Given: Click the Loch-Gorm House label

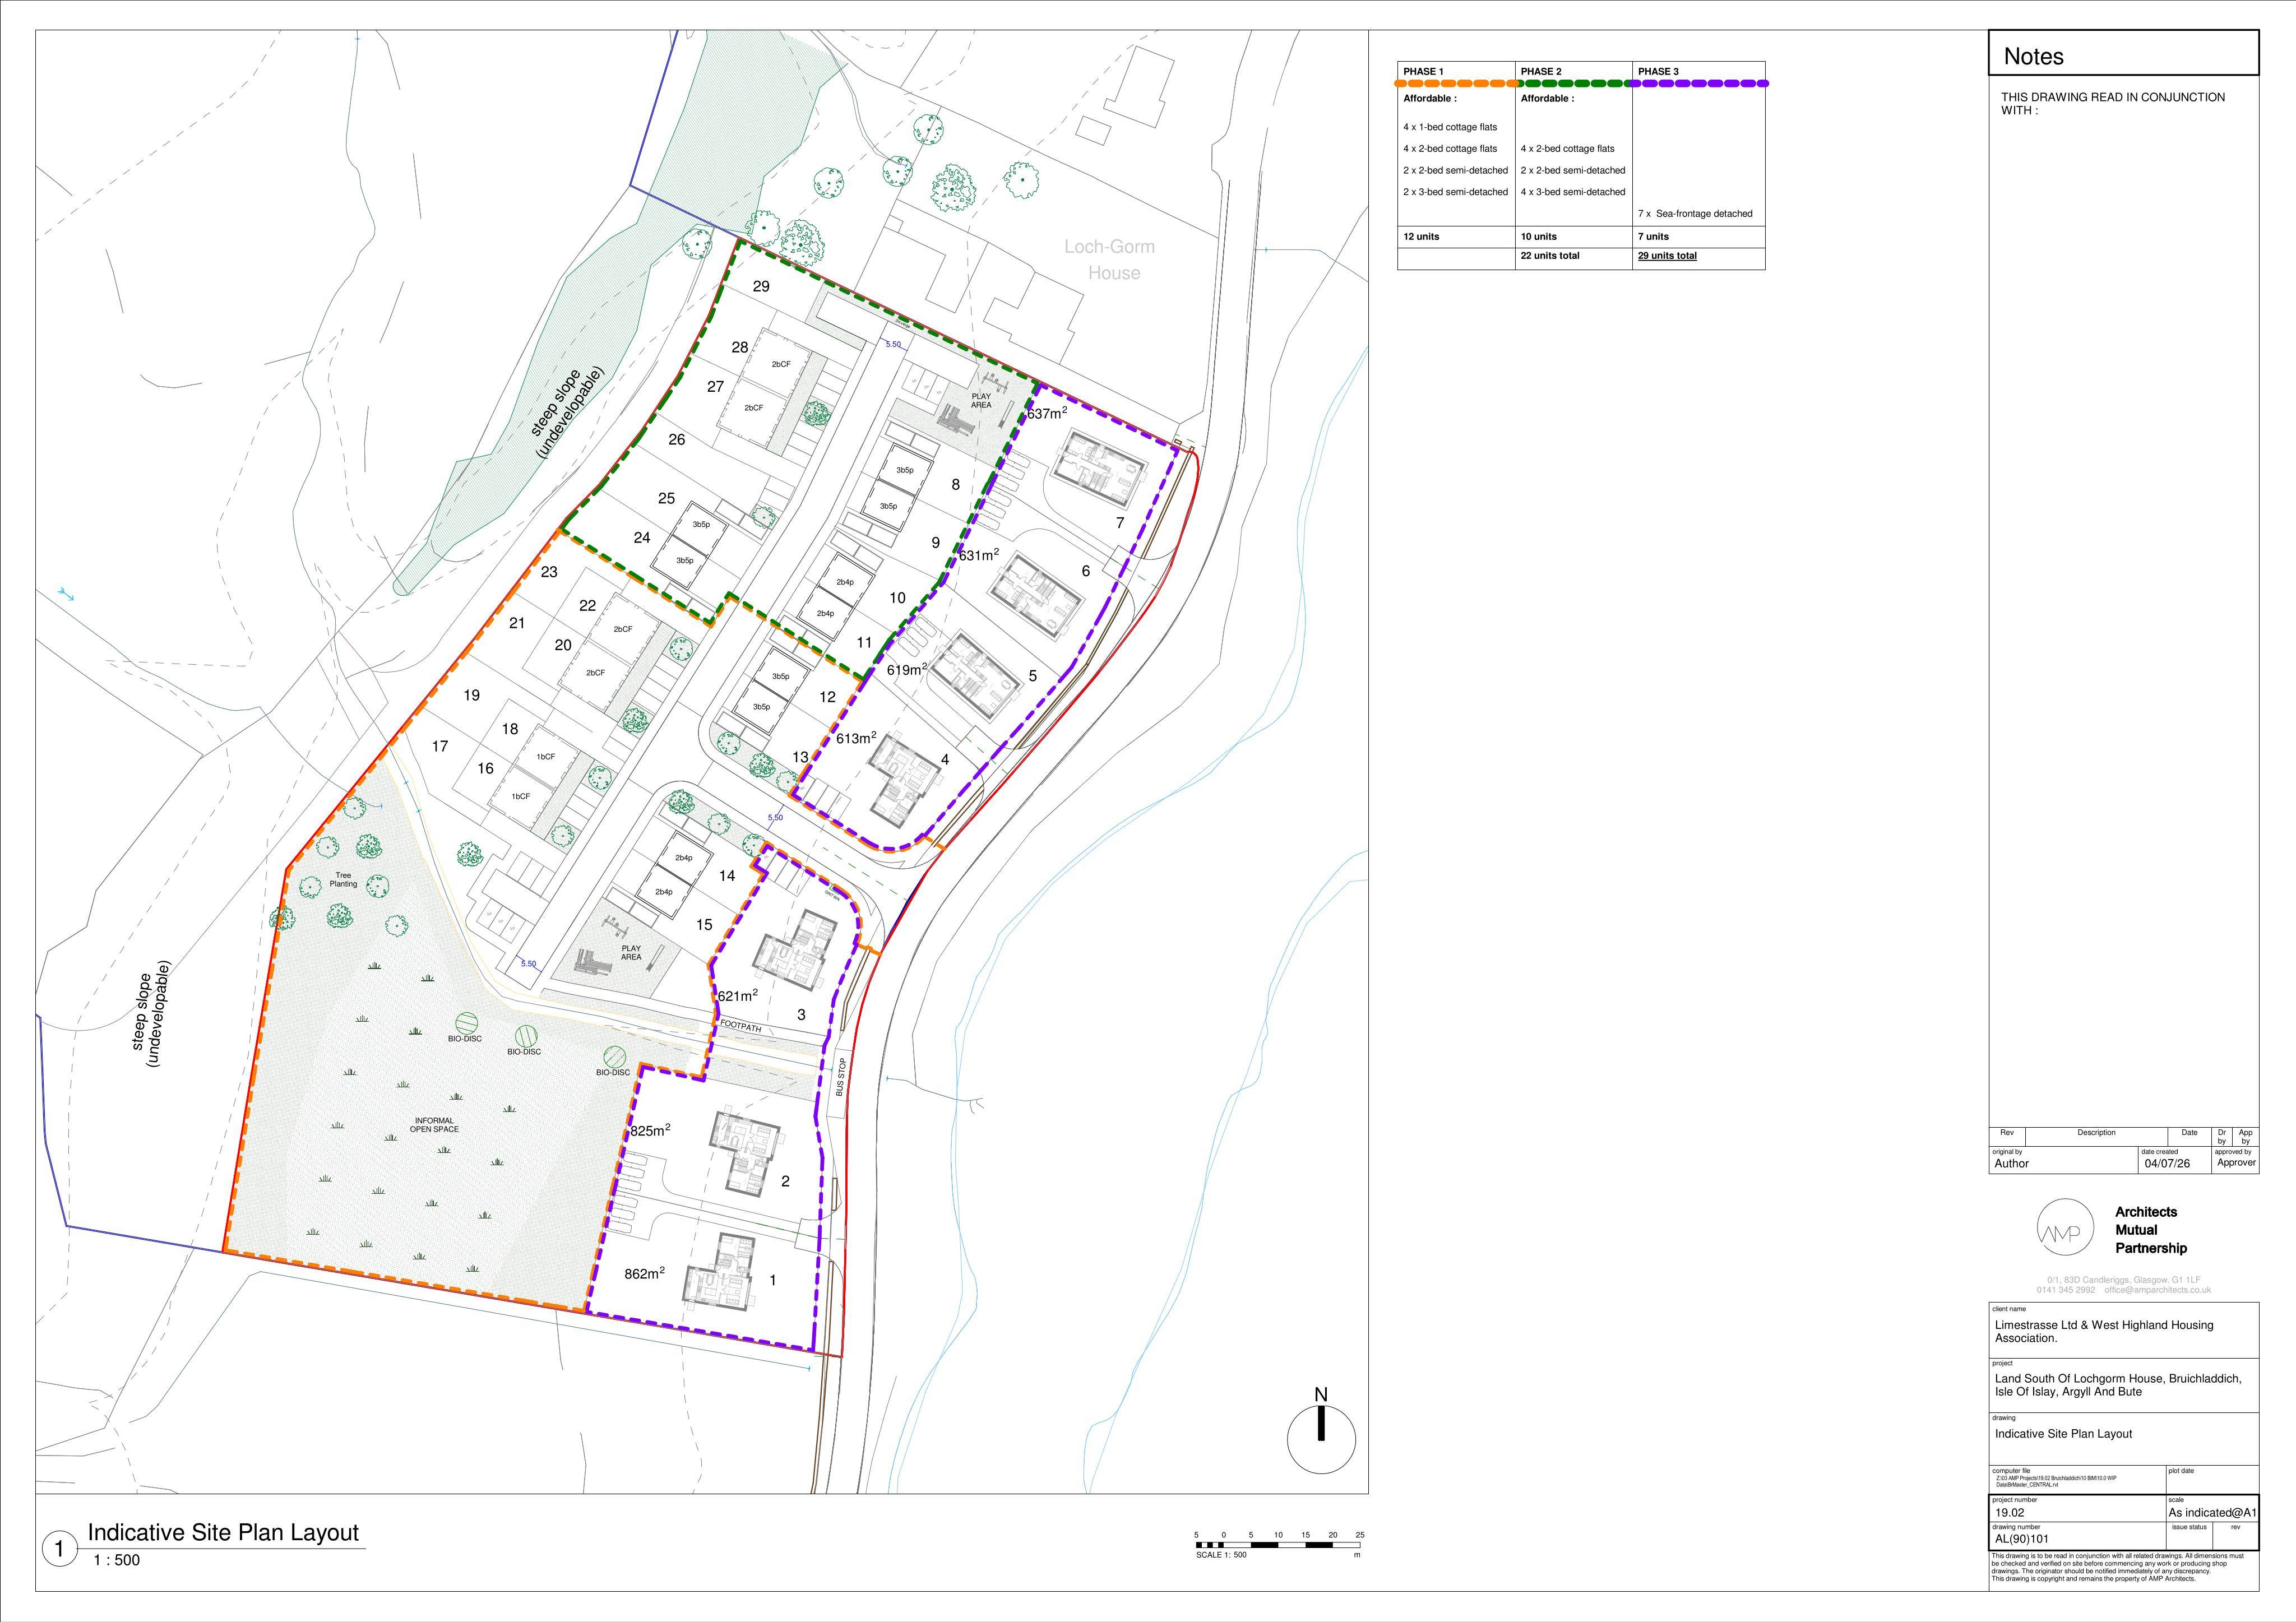Looking at the screenshot, I should coord(1109,259).
